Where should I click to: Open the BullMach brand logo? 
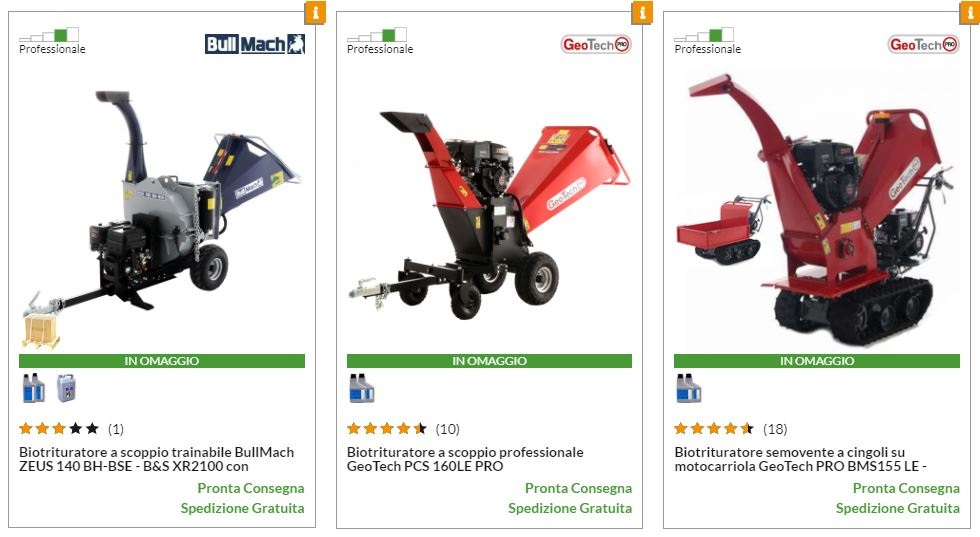tap(255, 44)
